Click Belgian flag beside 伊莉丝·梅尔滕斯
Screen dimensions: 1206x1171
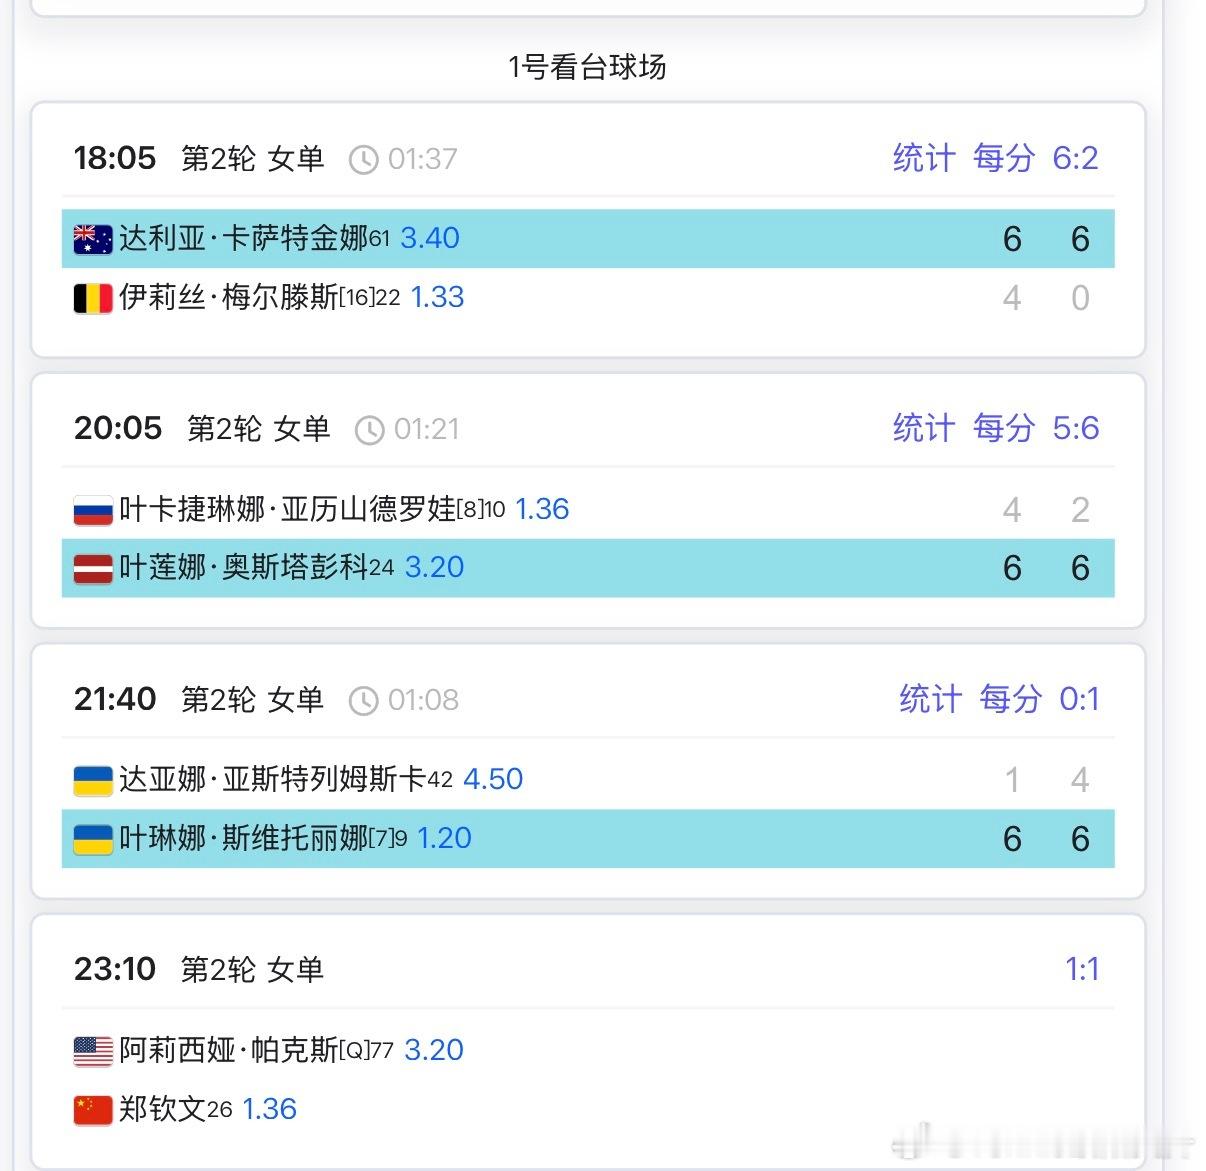[93, 298]
